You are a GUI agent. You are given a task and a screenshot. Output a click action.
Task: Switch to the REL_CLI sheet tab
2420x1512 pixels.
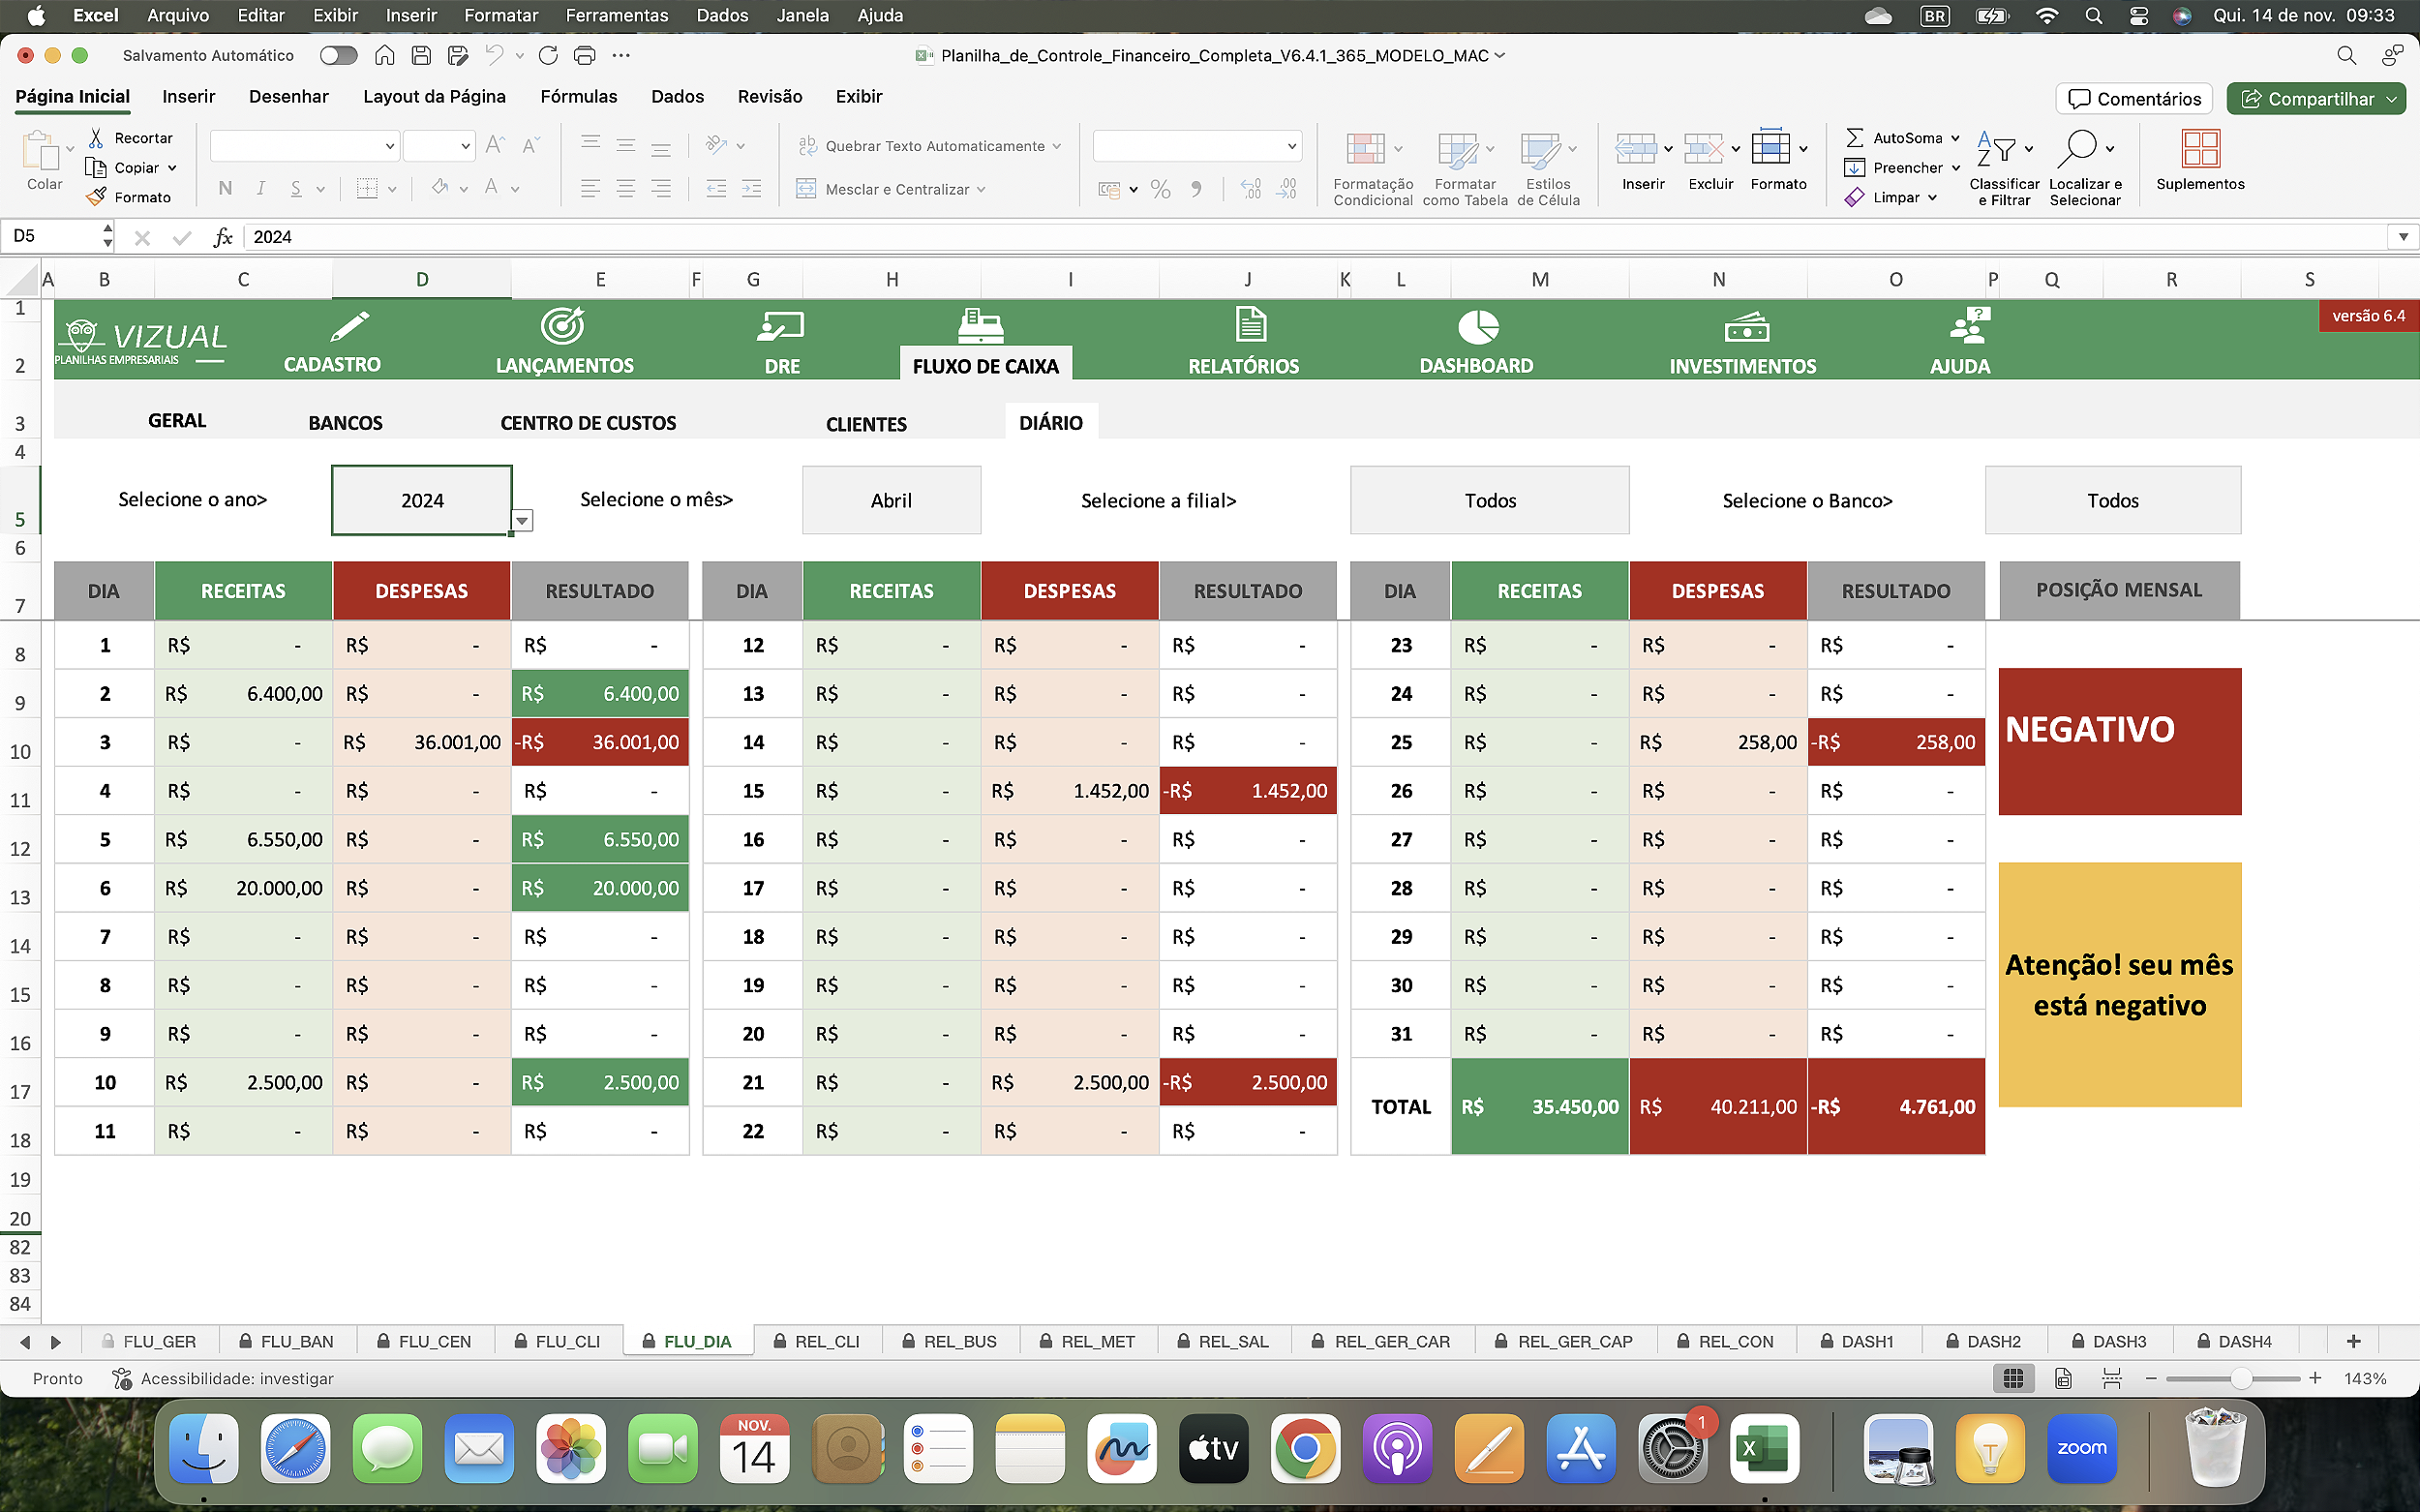tap(817, 1341)
